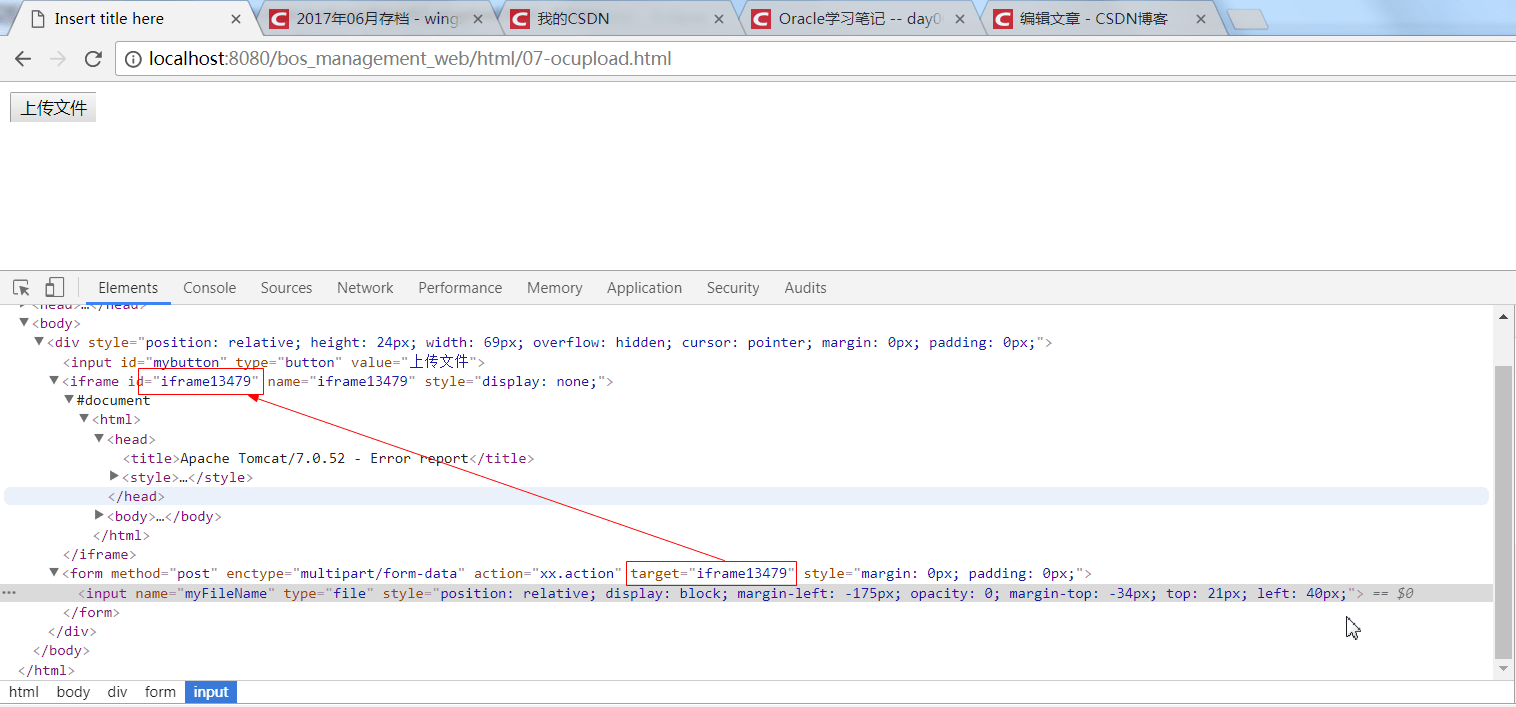The height and width of the screenshot is (707, 1516).
Task: Select the inspect element cursor icon
Action: [20, 287]
